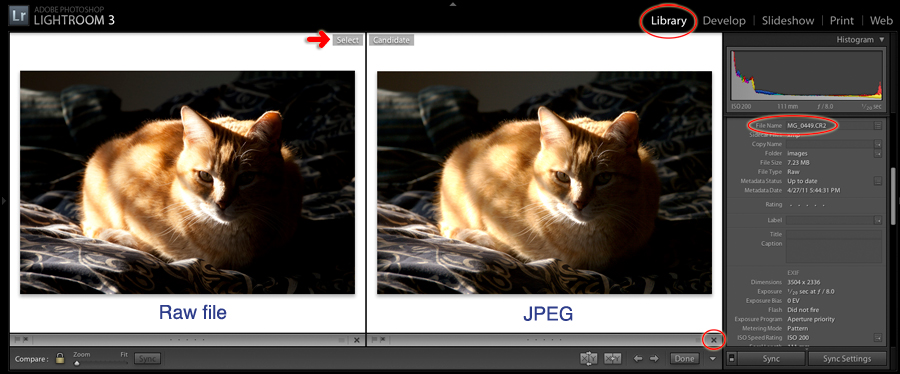
Task: Go to the Slideshow module
Action: pos(788,21)
